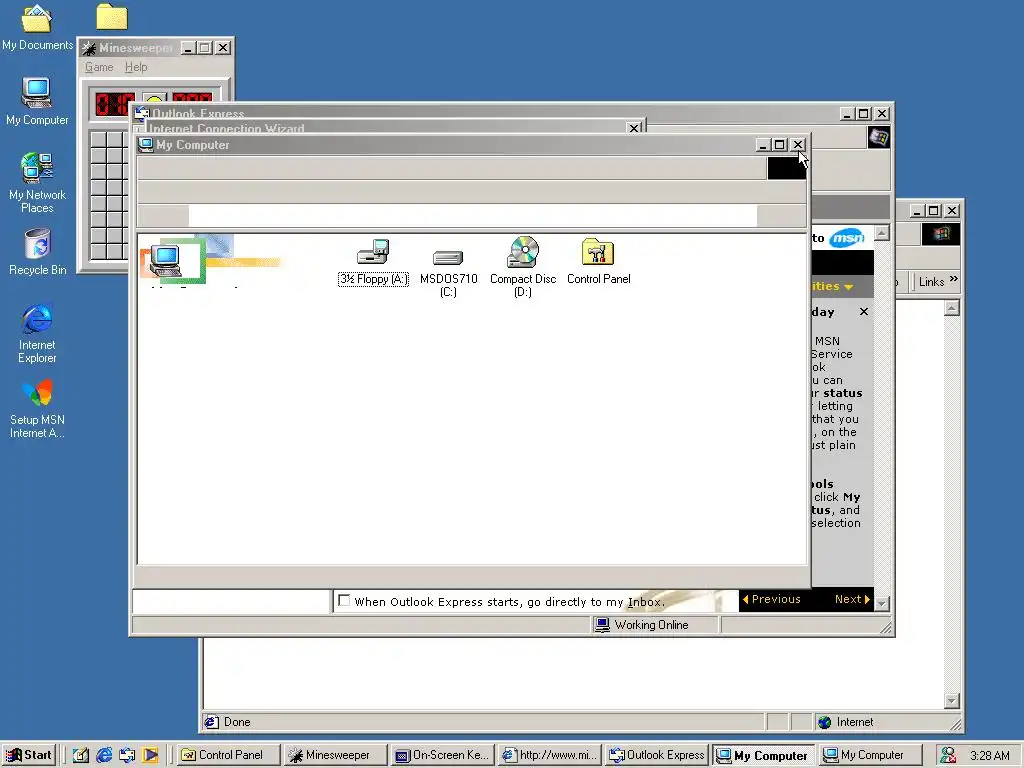
Task: Switch to On-Screen Keyboard taskbar button
Action: tap(443, 755)
